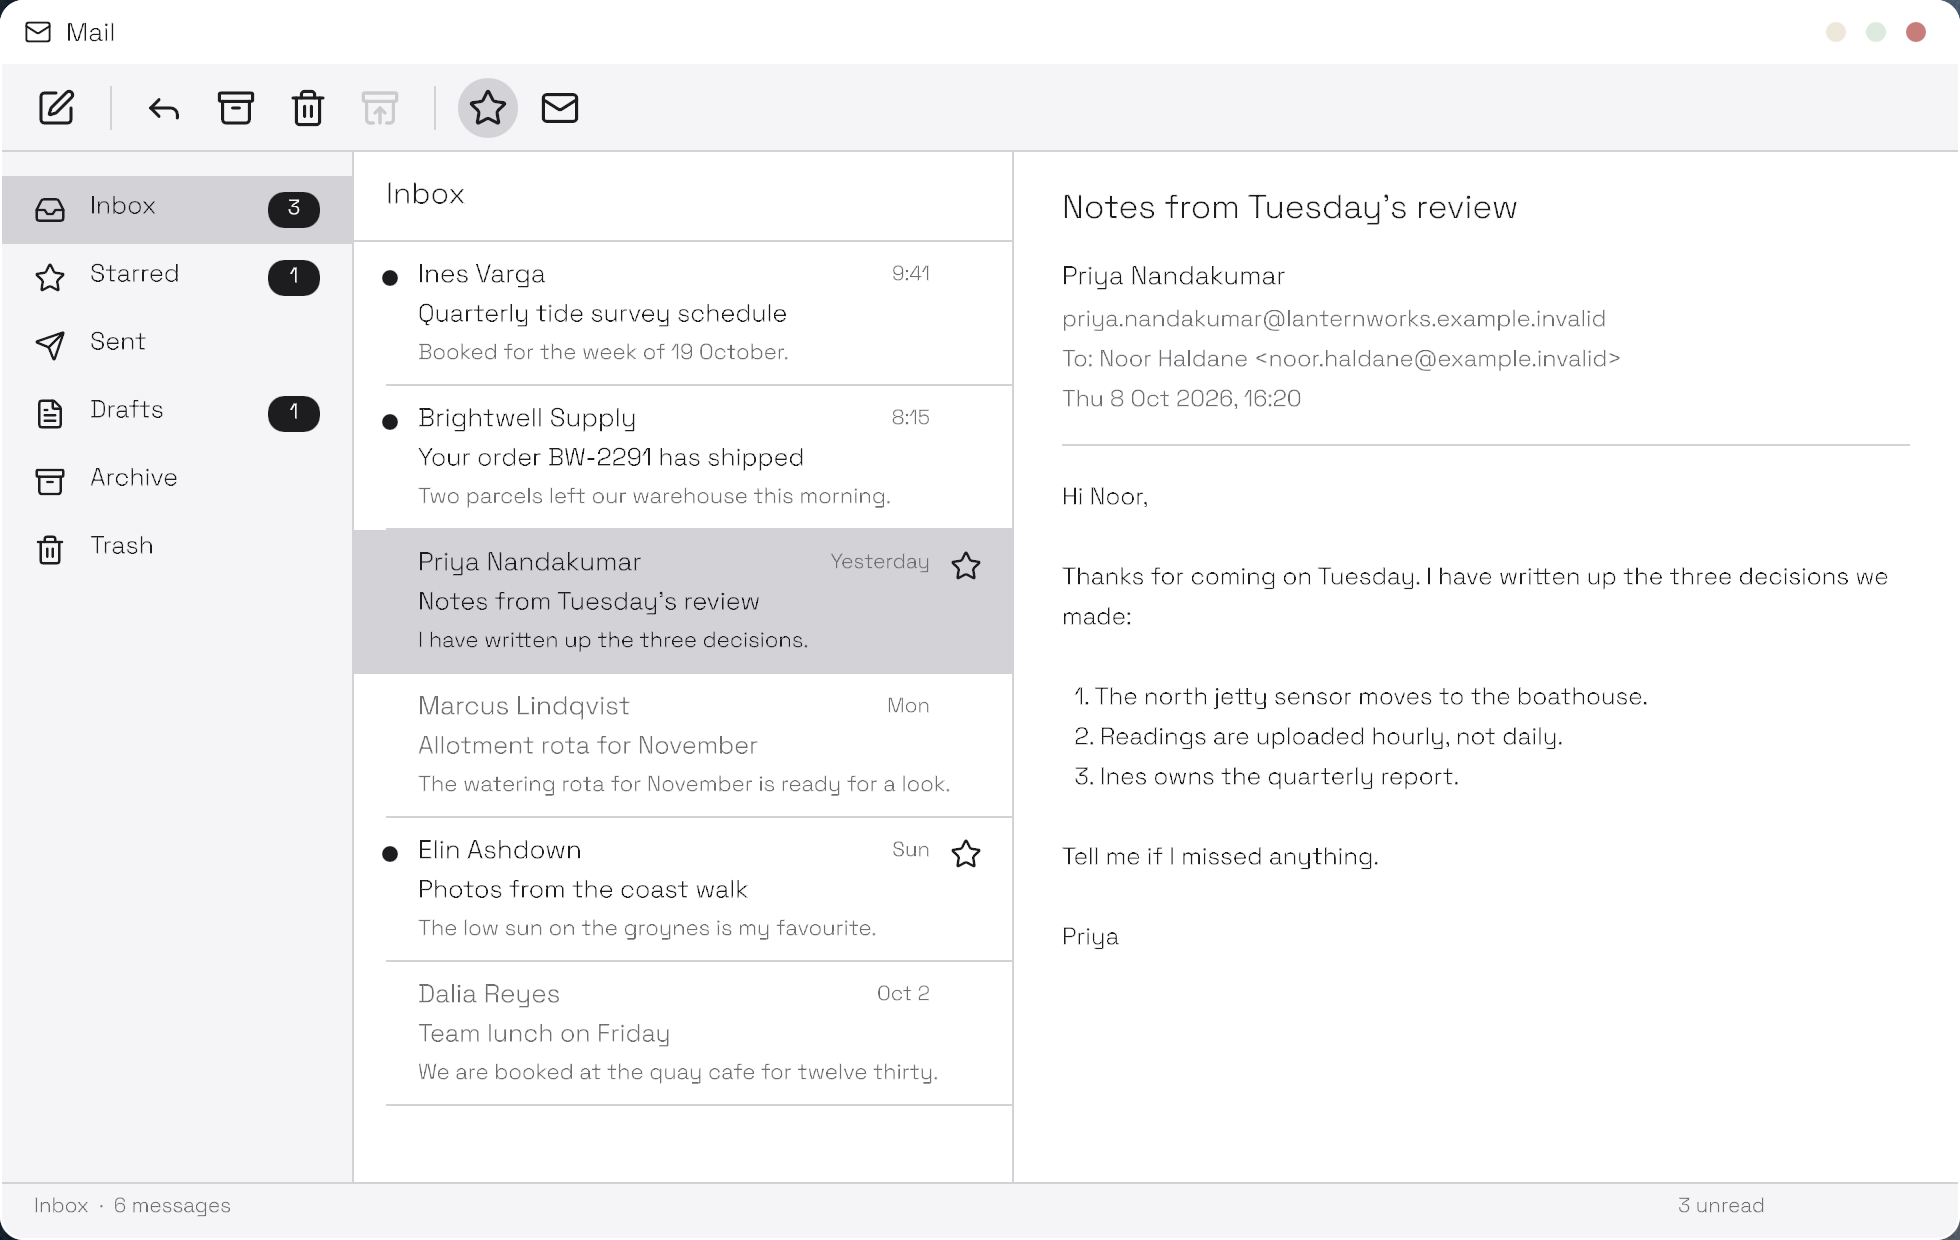Compose a new message with the pencil icon
Viewport: 1960px width, 1240px height.
(x=56, y=108)
